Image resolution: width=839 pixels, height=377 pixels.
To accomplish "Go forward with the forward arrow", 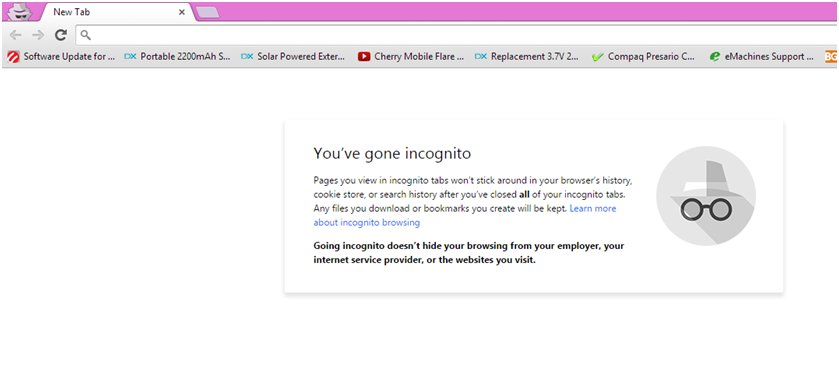I will click(38, 35).
